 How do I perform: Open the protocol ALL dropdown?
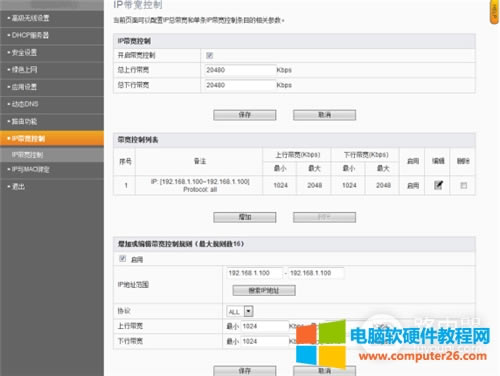pyautogui.click(x=240, y=311)
